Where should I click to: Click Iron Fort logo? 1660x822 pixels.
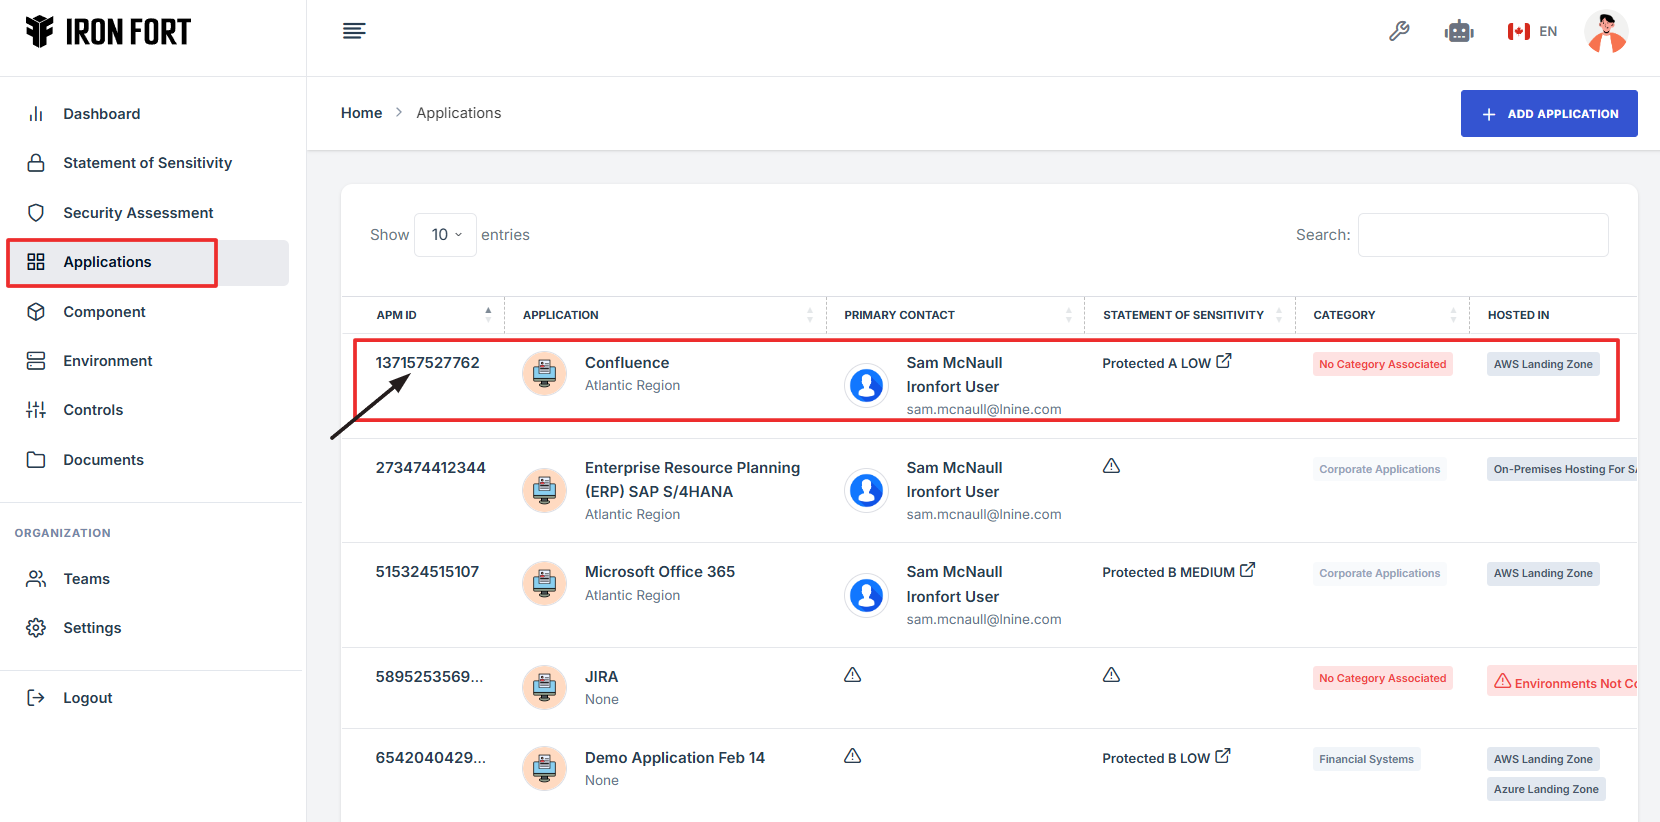tap(108, 32)
